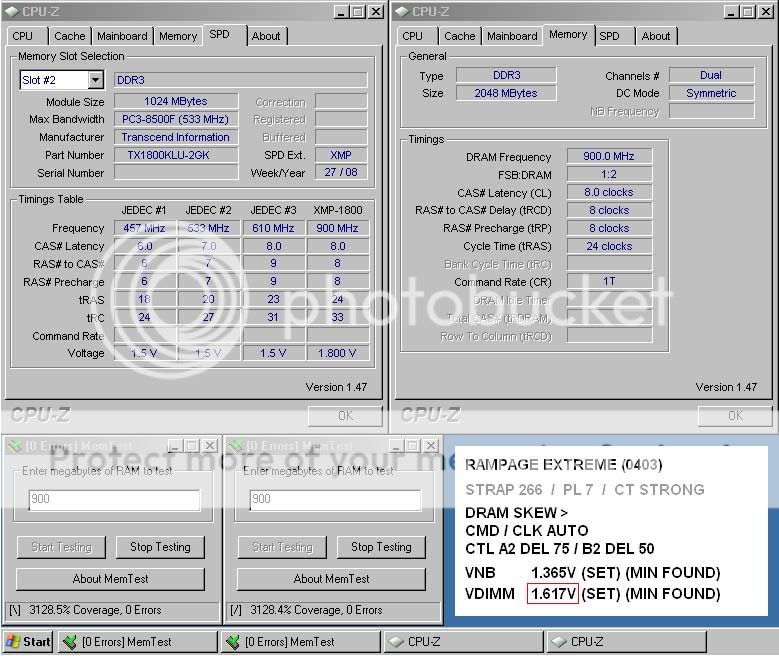Click CPU-Z title bar icon in right window

click(402, 11)
